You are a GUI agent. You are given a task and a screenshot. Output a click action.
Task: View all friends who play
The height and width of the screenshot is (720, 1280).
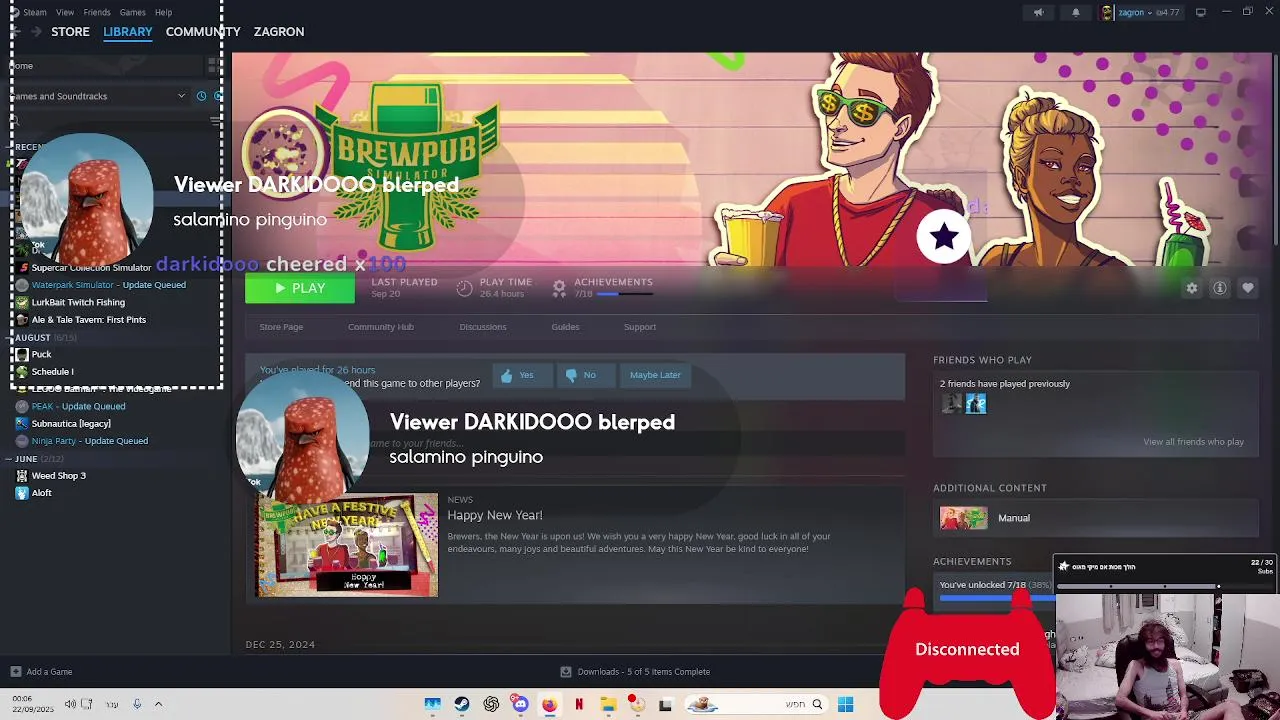coord(1193,442)
